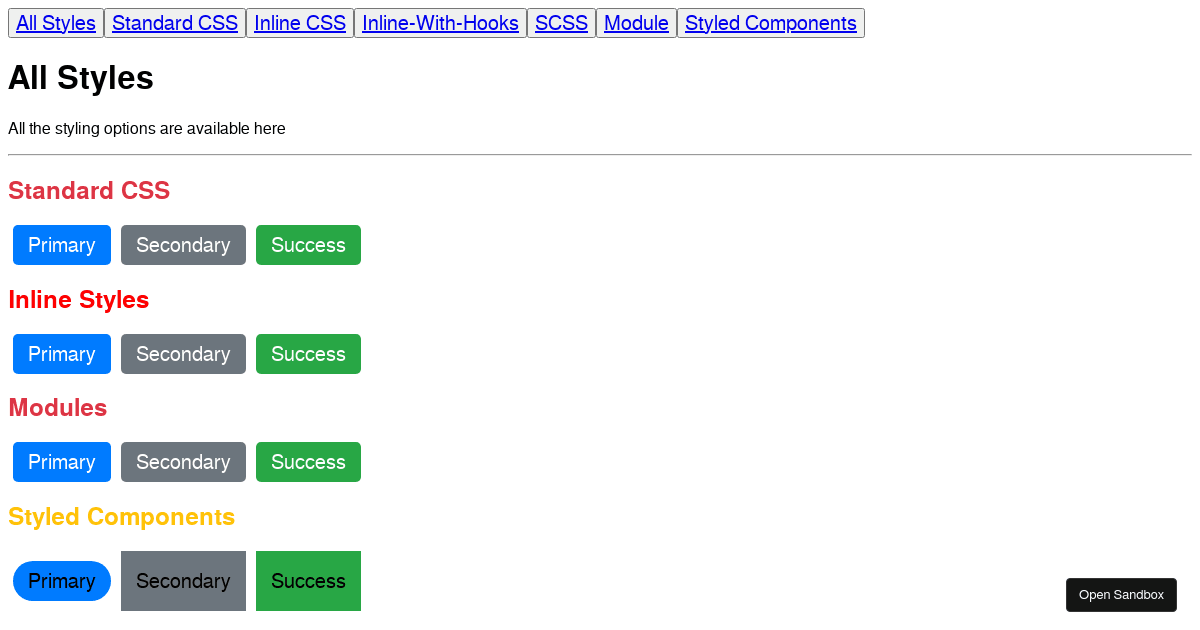
Task: Select the All Styles navigation tab
Action: [x=55, y=22]
